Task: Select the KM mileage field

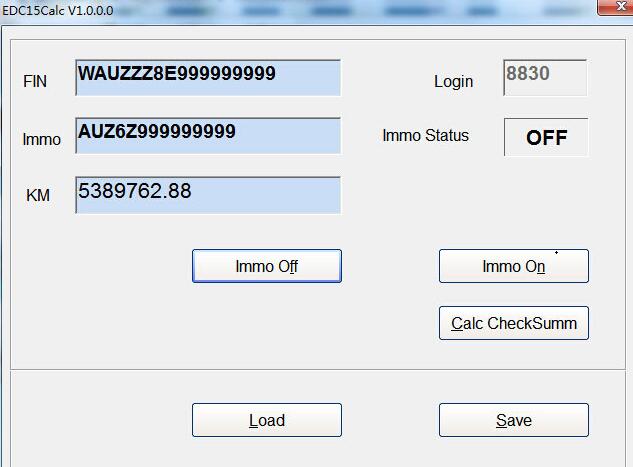Action: click(208, 194)
